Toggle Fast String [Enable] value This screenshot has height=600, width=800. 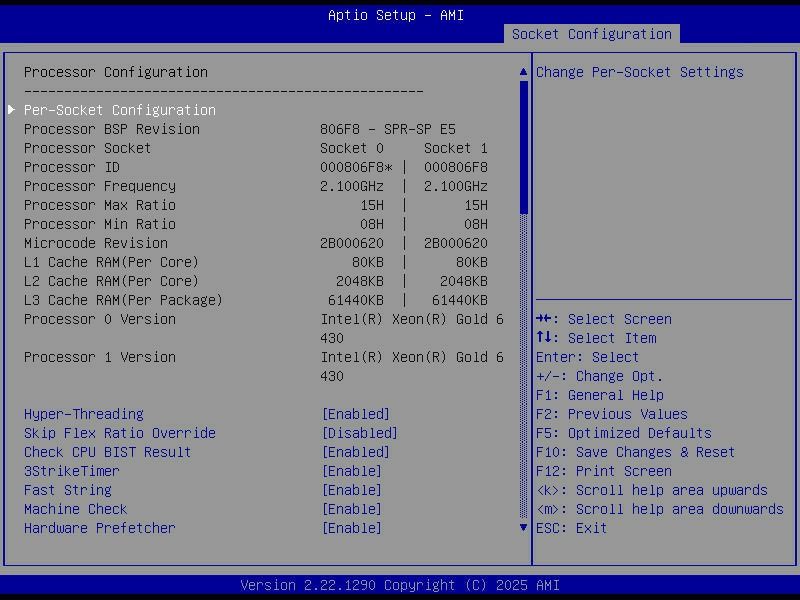(x=352, y=490)
